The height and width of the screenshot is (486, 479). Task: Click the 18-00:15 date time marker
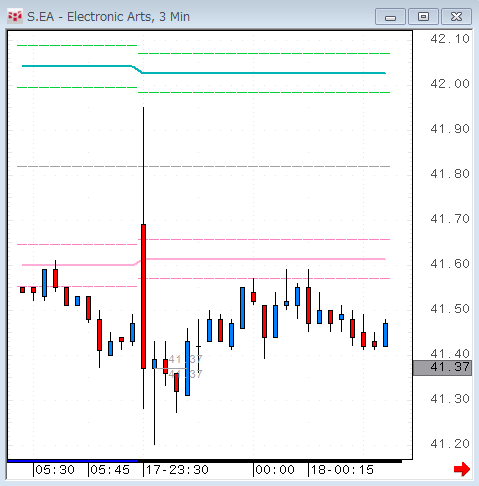(x=342, y=470)
